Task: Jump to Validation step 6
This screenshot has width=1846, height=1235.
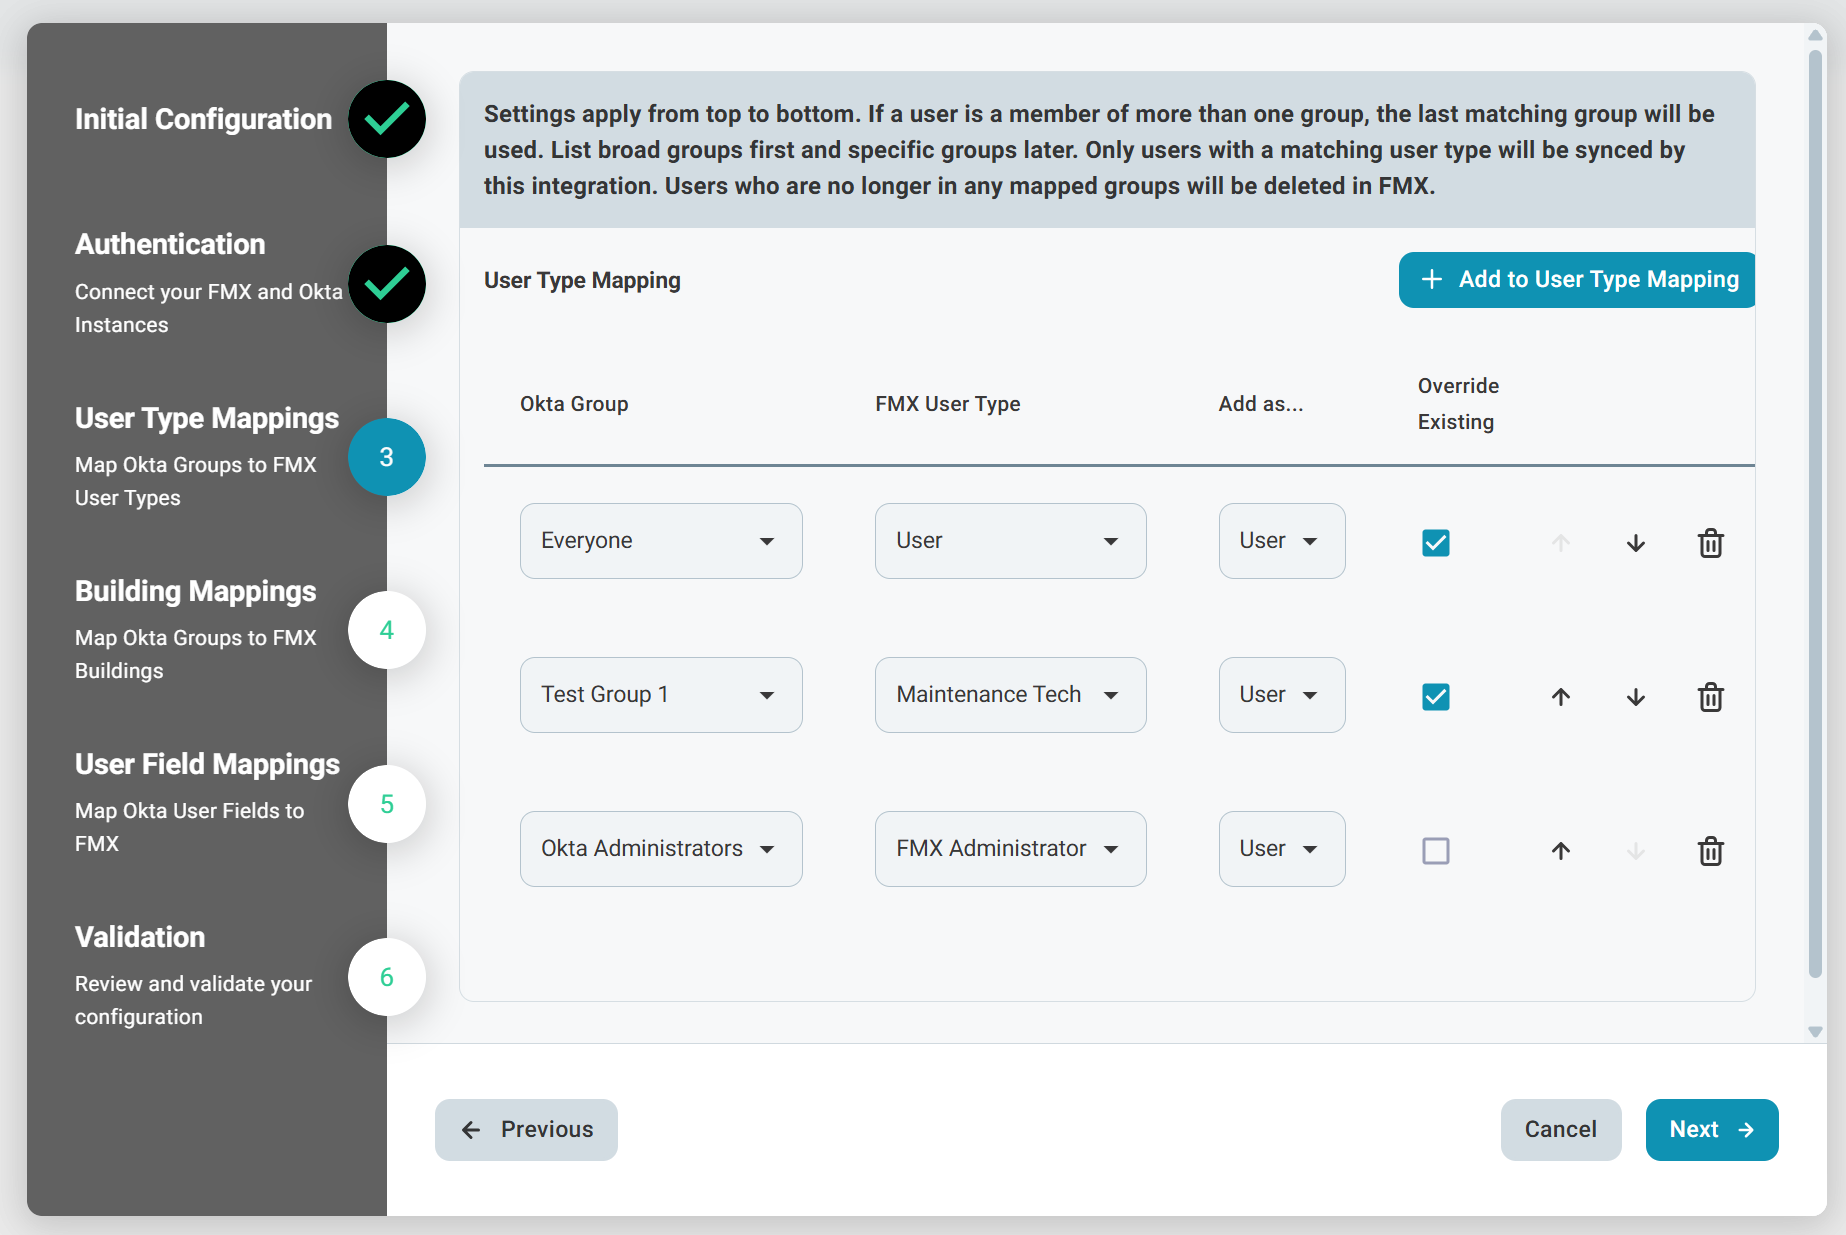Action: [387, 977]
